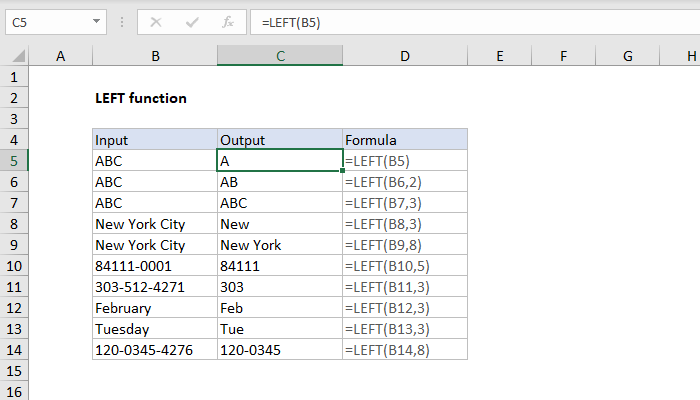Viewport: 700px width, 400px height.
Task: Open the Name Box dropdown arrow
Action: coord(96,20)
